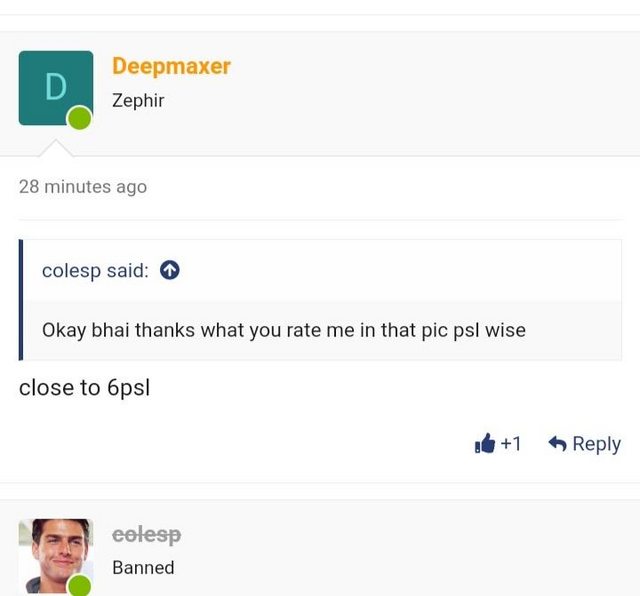The width and height of the screenshot is (640, 596).
Task: Click the +1 like count
Action: coord(511,444)
